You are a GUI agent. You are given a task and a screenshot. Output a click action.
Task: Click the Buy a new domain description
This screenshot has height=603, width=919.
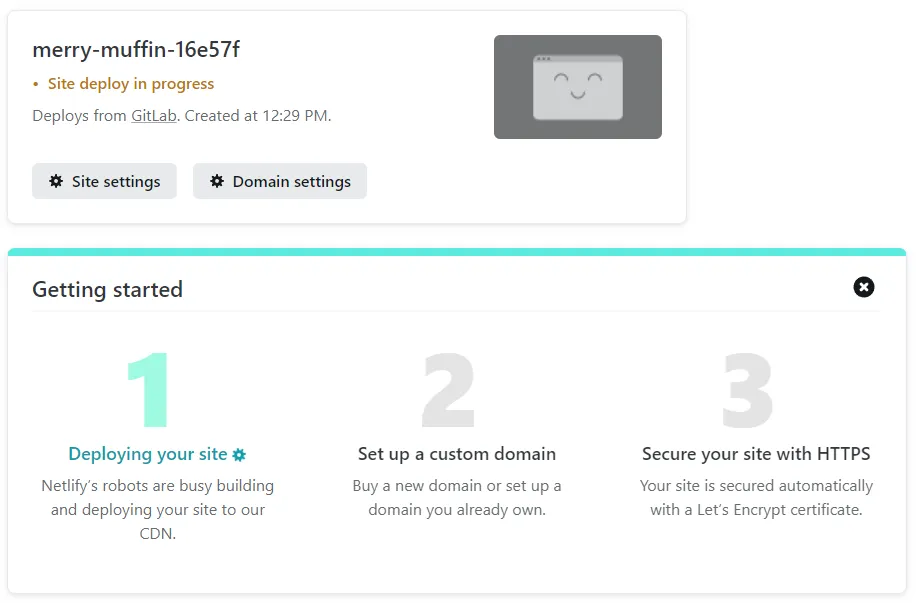pyautogui.click(x=457, y=498)
